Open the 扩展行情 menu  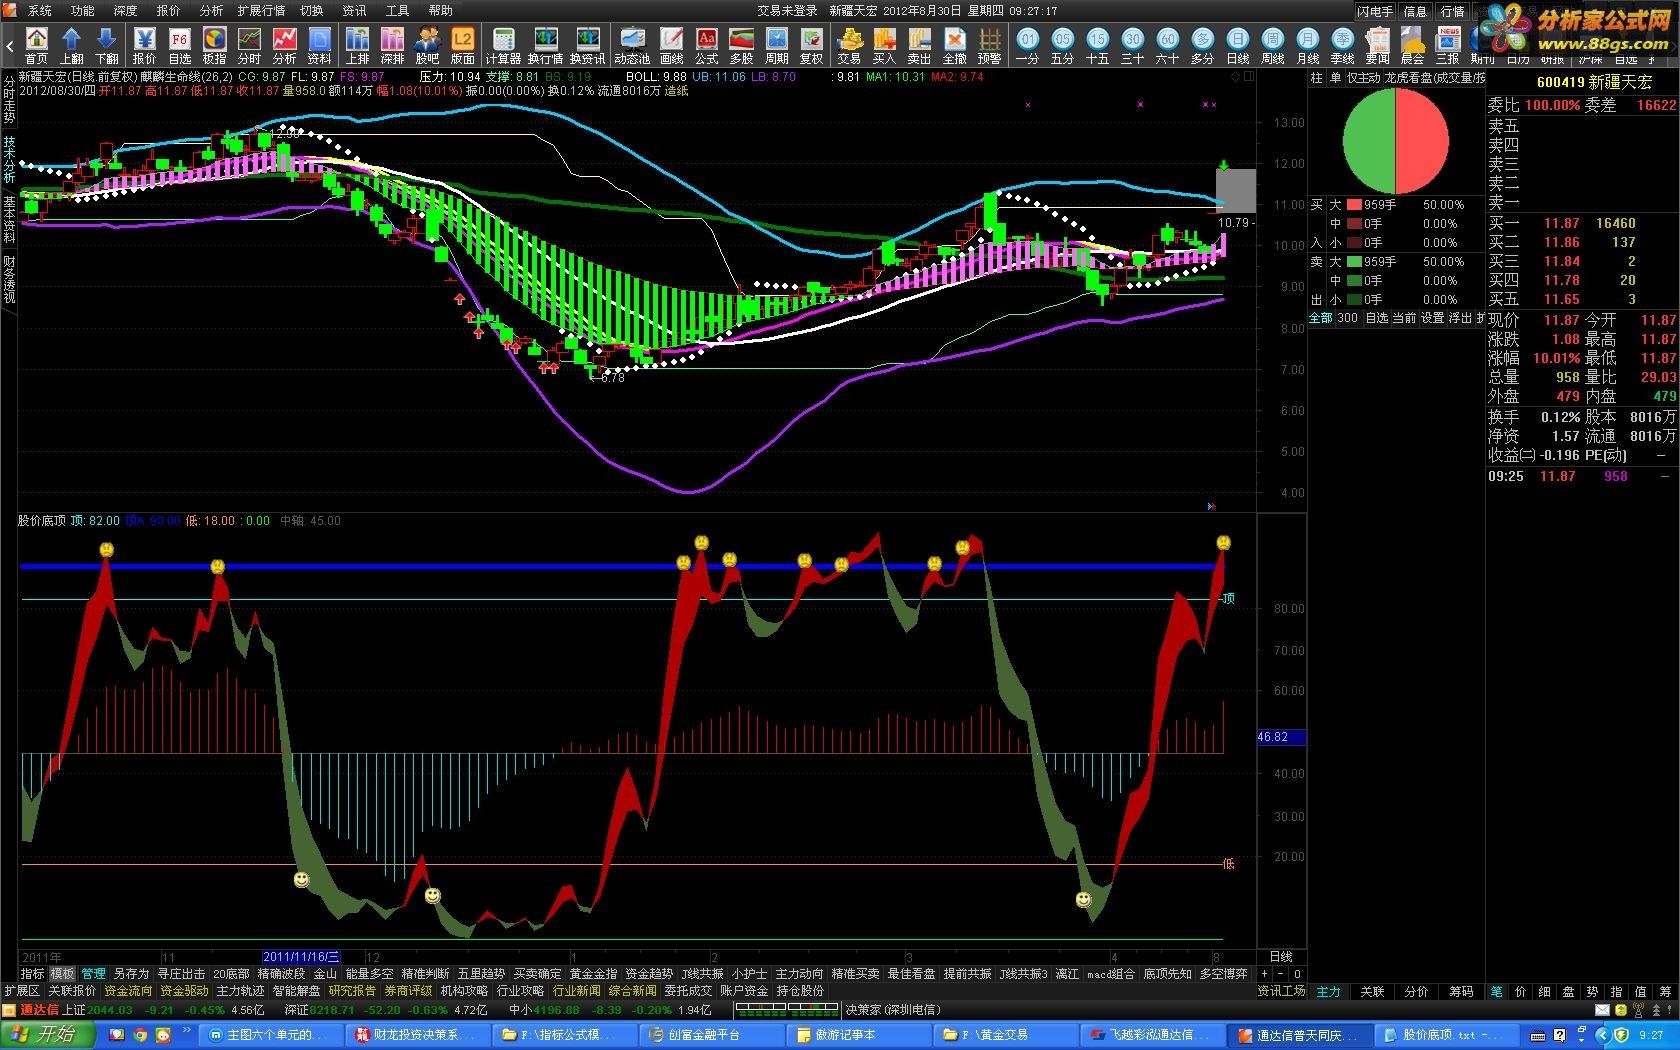(261, 10)
